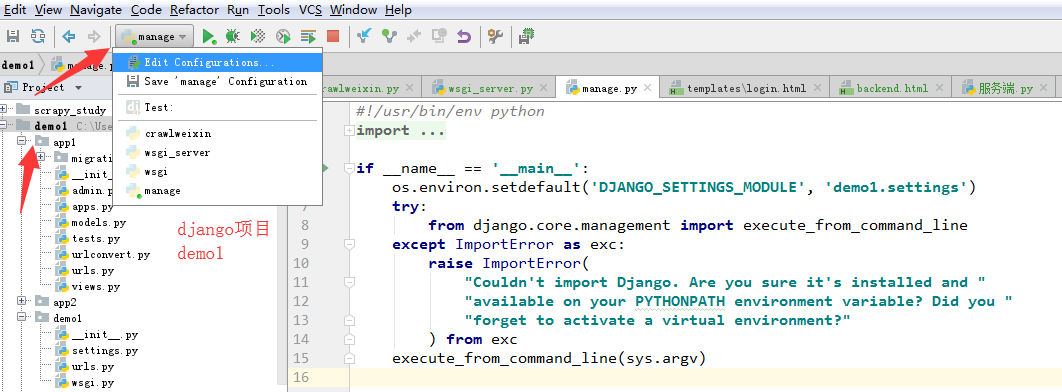
Task: Click the Save All toolbar icon
Action: tap(14, 37)
